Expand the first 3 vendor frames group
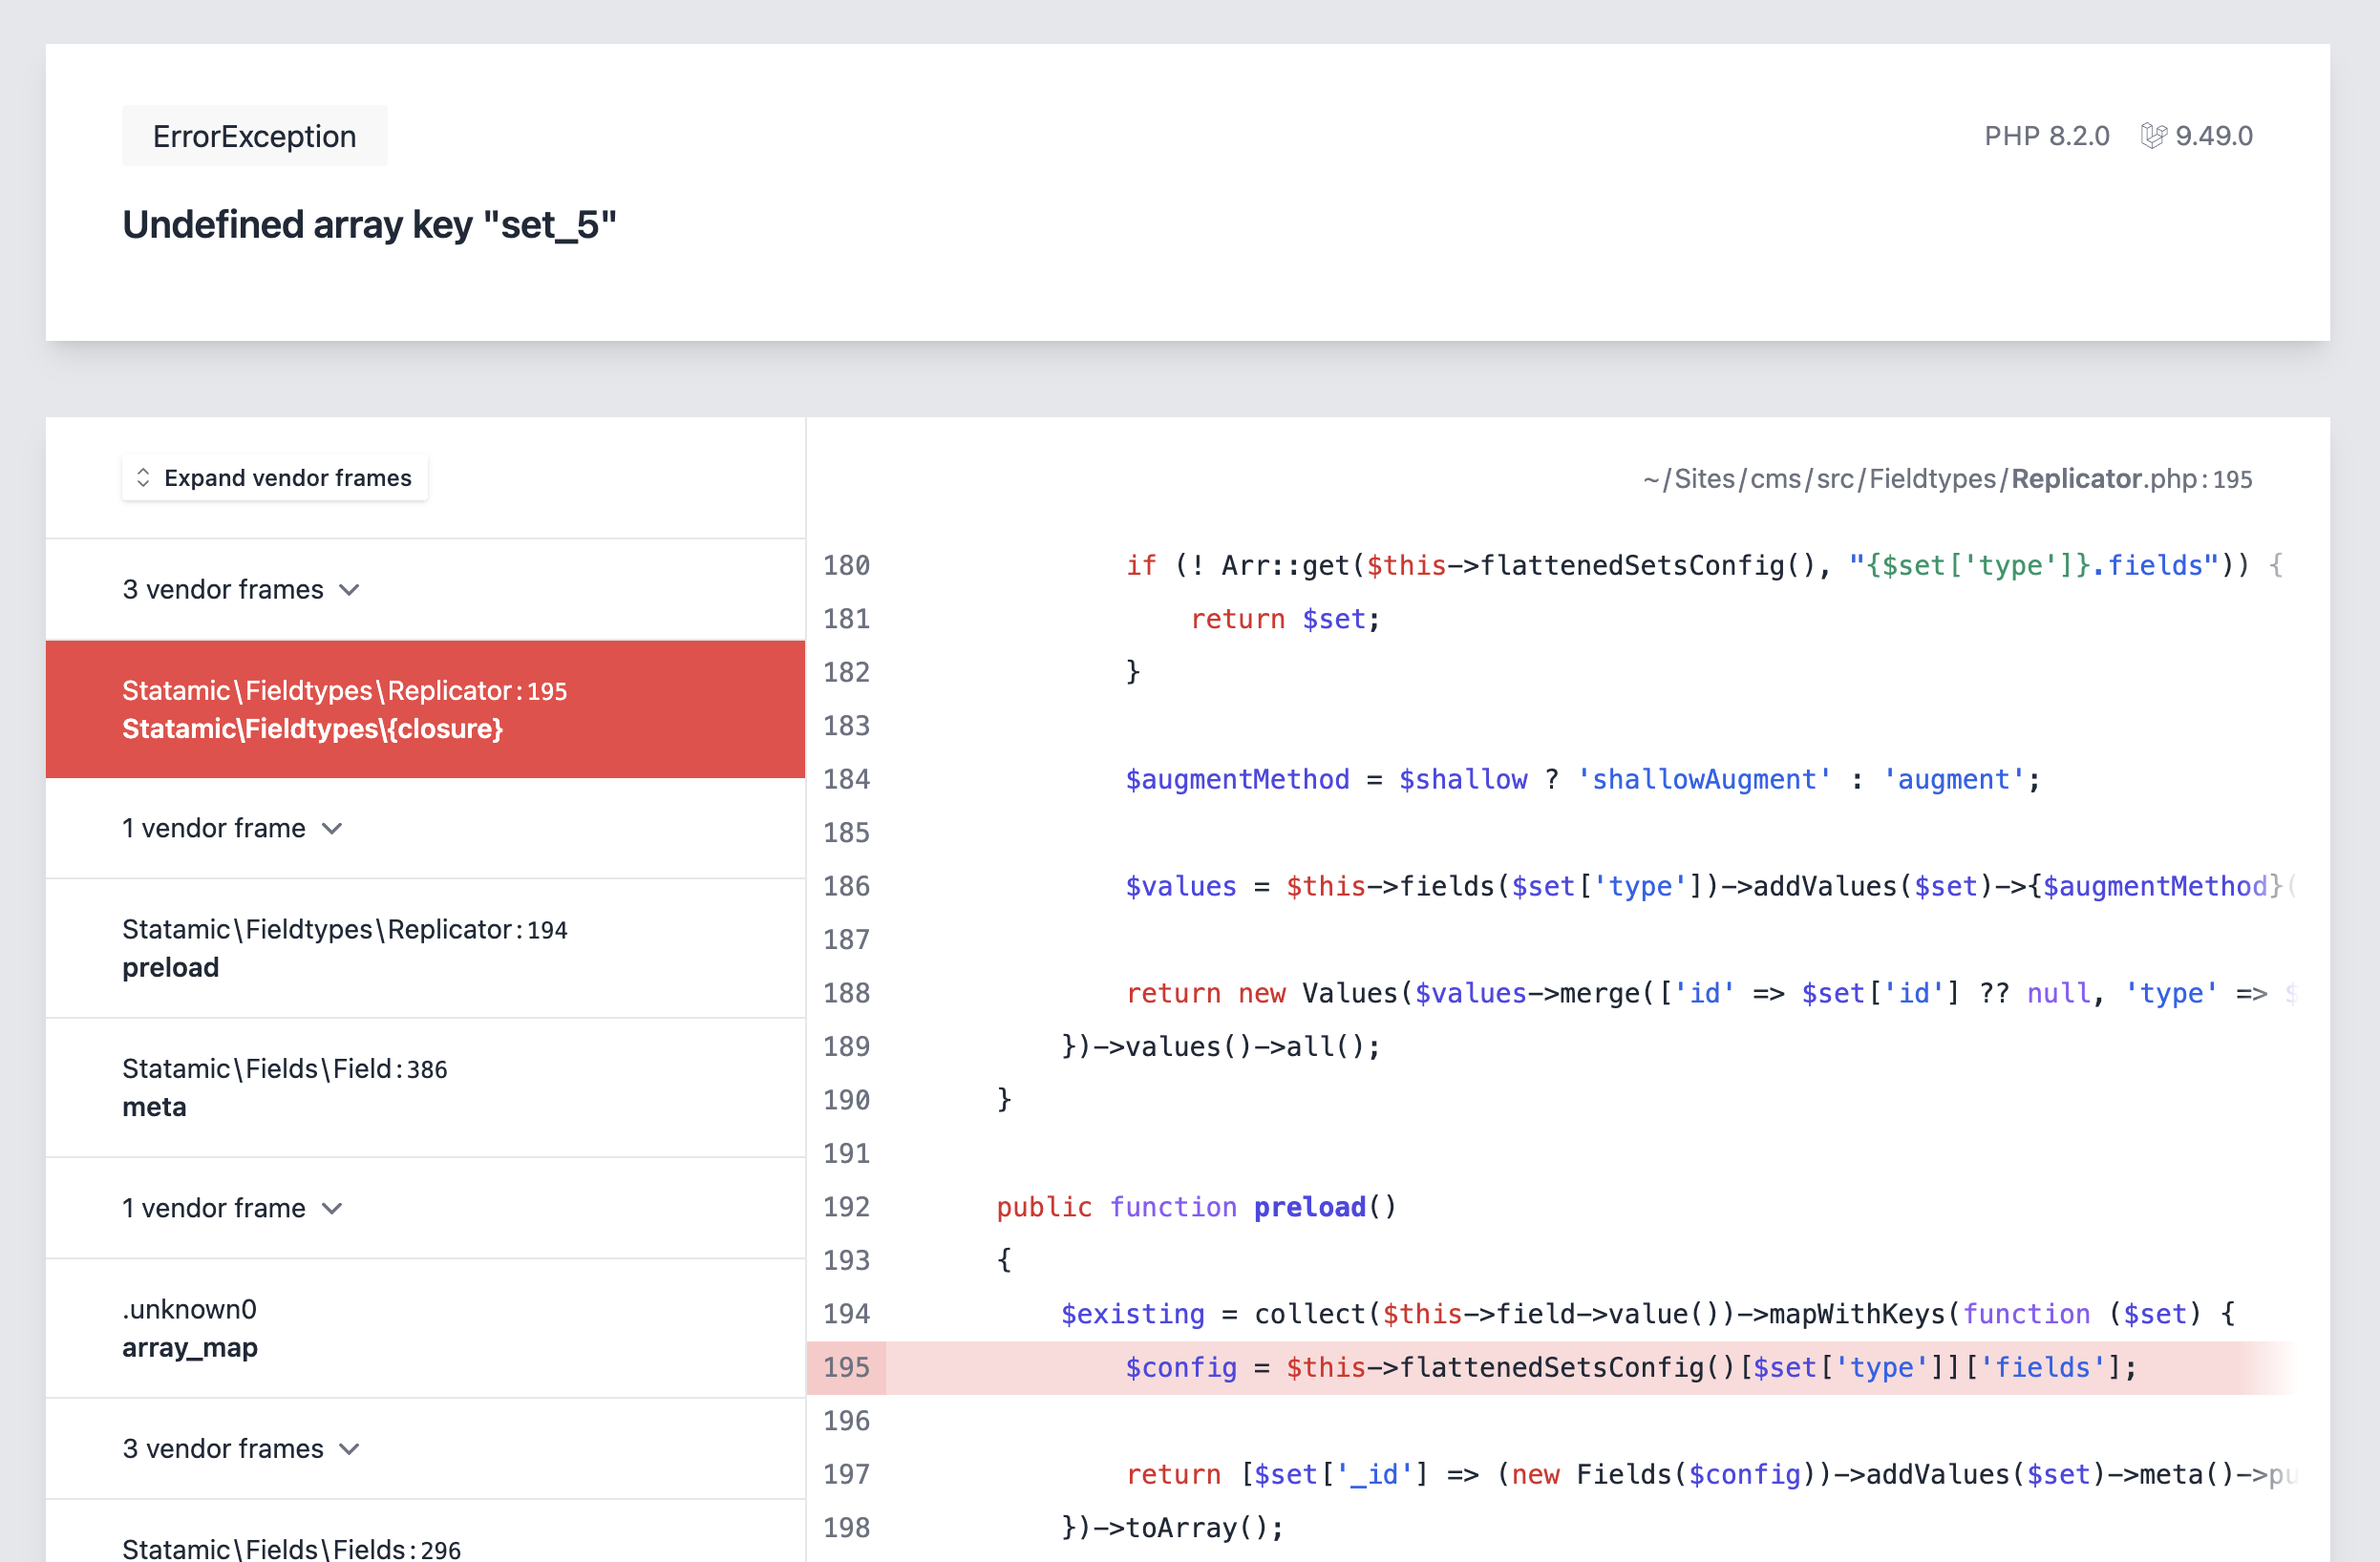This screenshot has width=2380, height=1562. coord(240,589)
